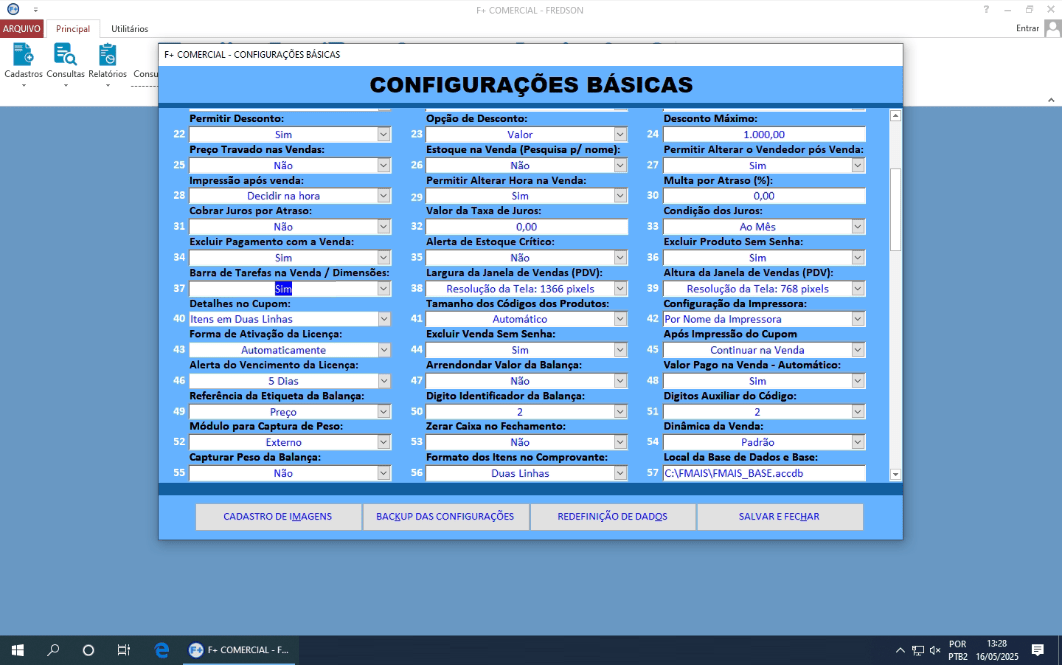Launch Microsoft Edge from the taskbar
The image size is (1062, 665).
tap(160, 649)
